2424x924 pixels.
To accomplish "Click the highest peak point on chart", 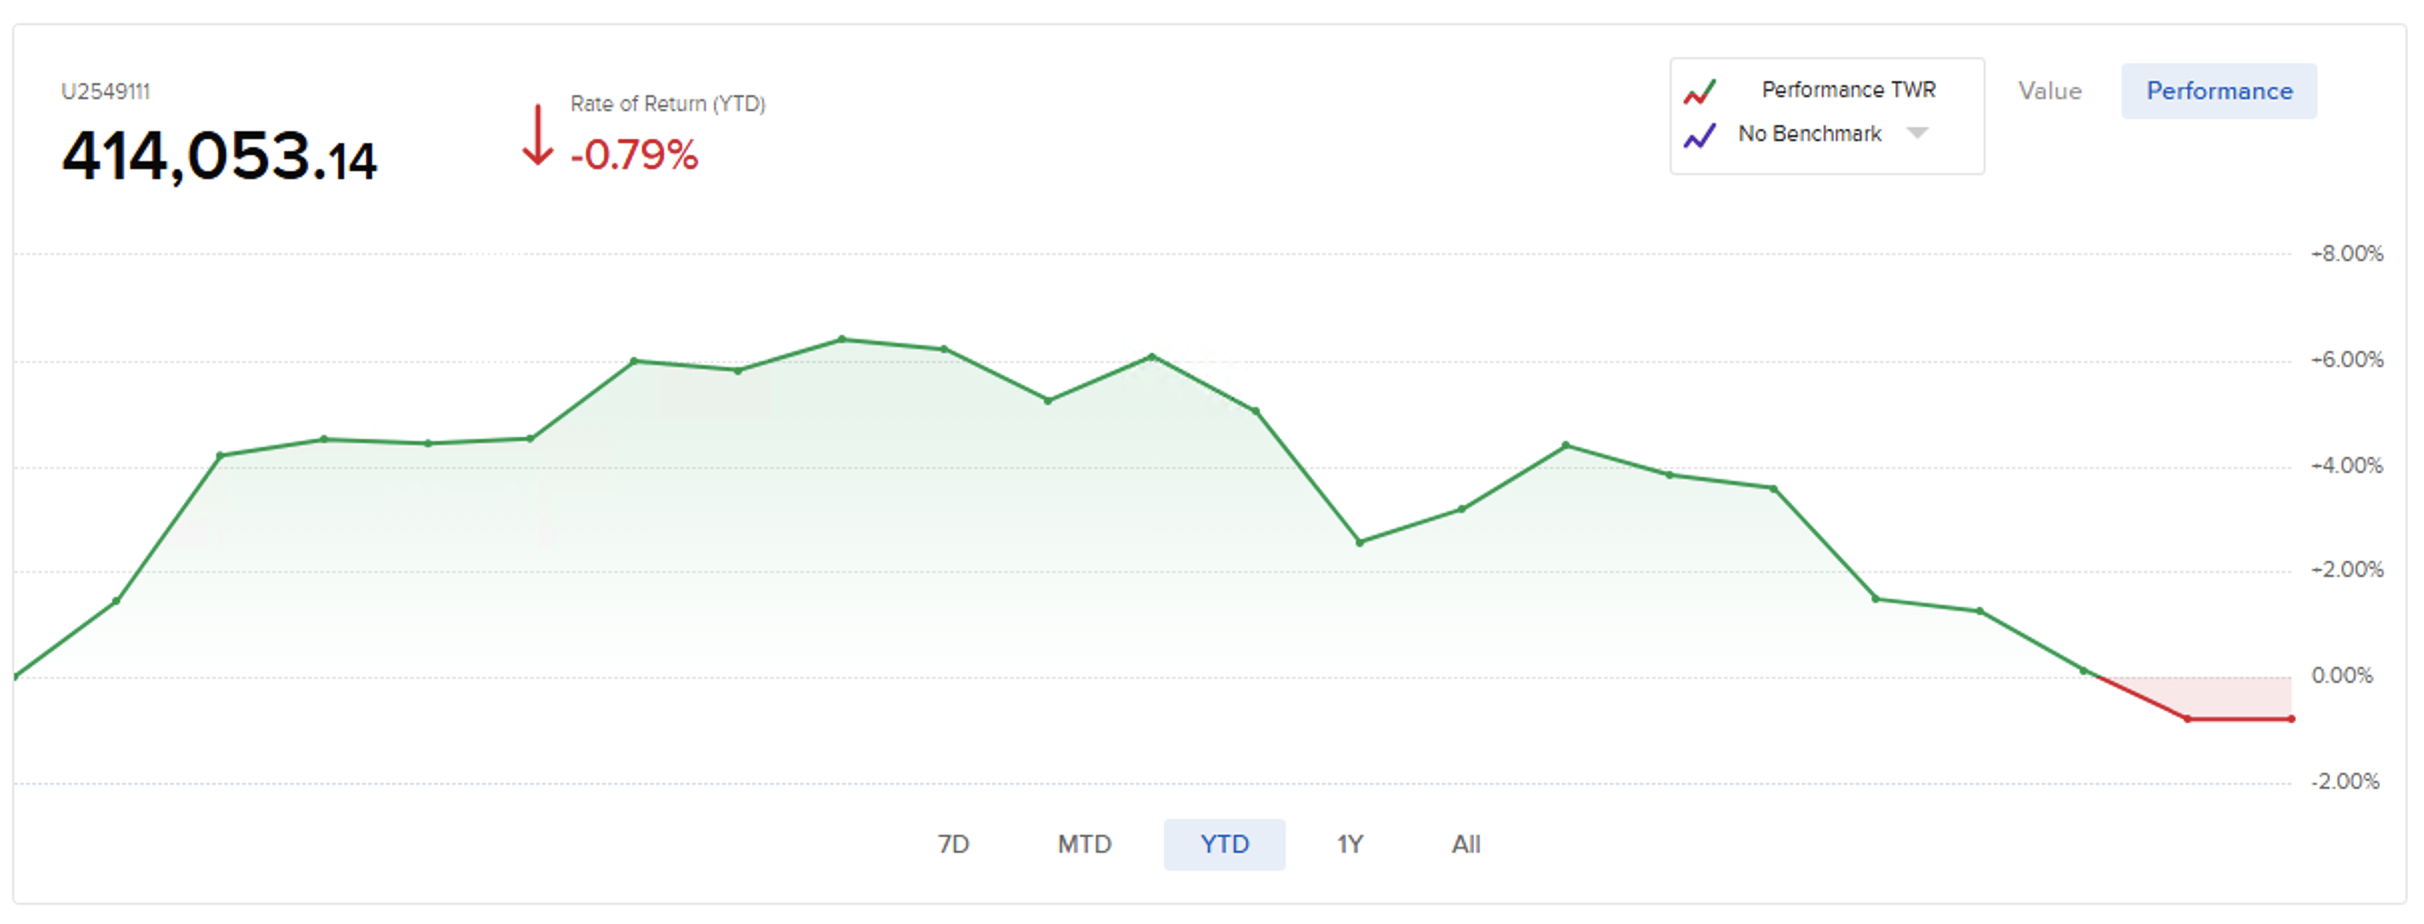I will tap(842, 340).
